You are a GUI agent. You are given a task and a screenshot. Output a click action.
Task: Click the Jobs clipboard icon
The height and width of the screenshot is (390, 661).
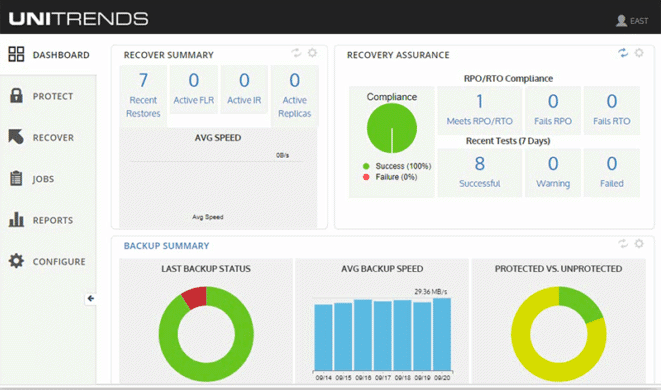(16, 178)
